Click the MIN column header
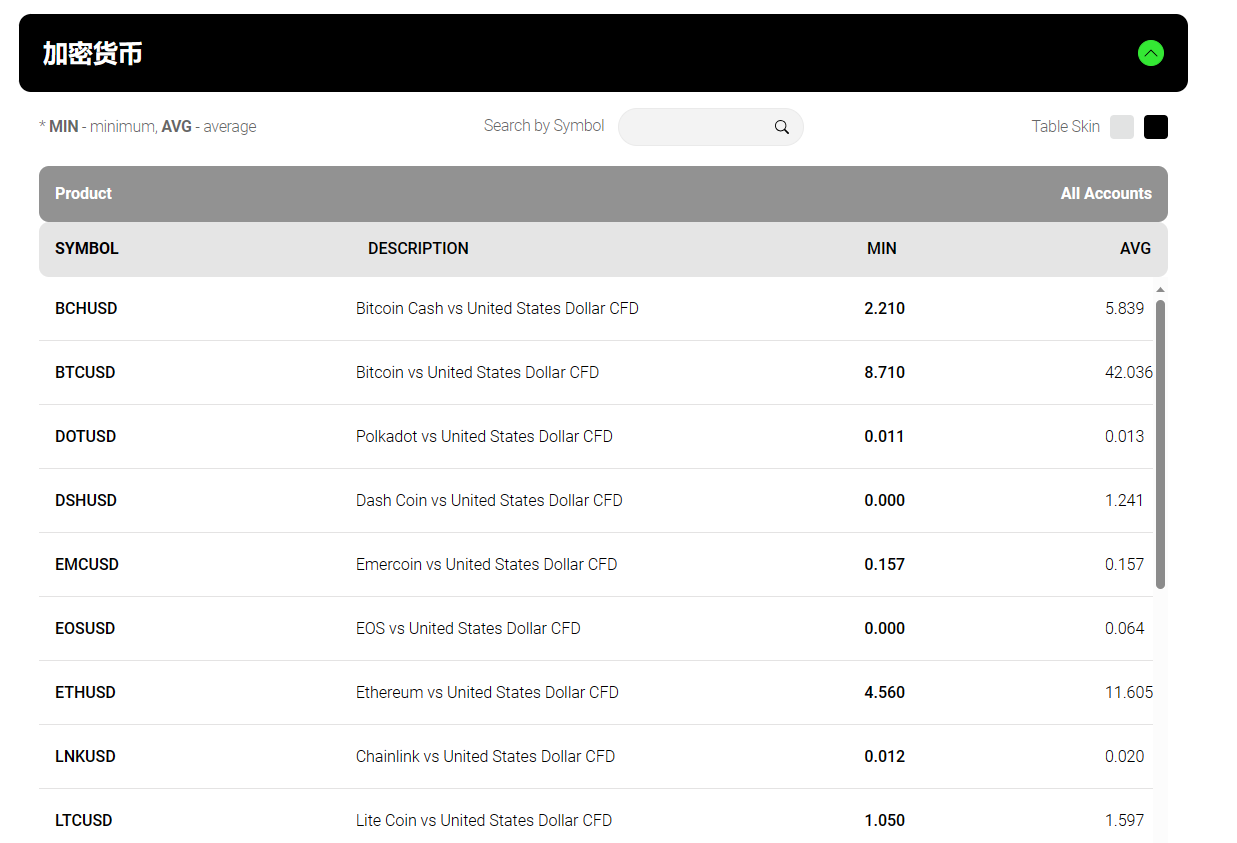 [882, 249]
